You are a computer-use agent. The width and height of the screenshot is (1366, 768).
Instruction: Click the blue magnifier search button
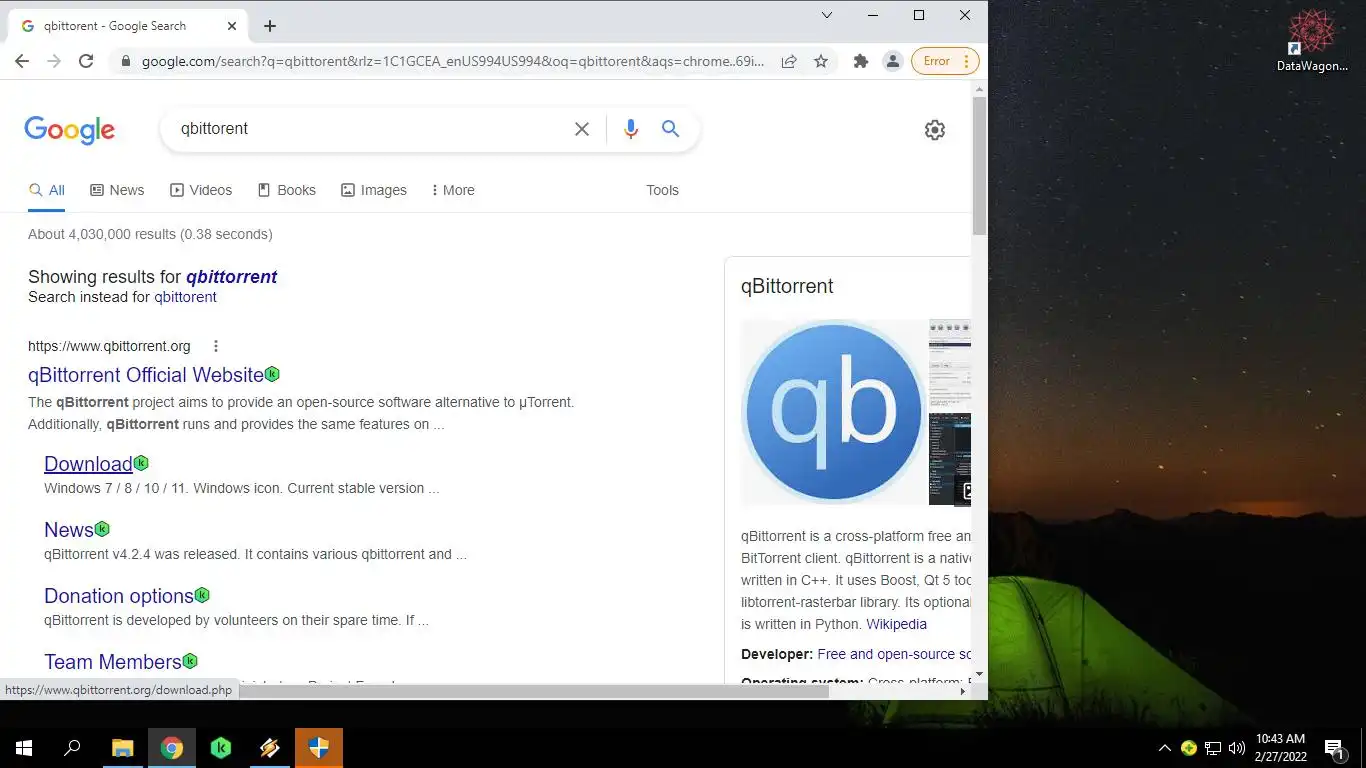tap(670, 129)
